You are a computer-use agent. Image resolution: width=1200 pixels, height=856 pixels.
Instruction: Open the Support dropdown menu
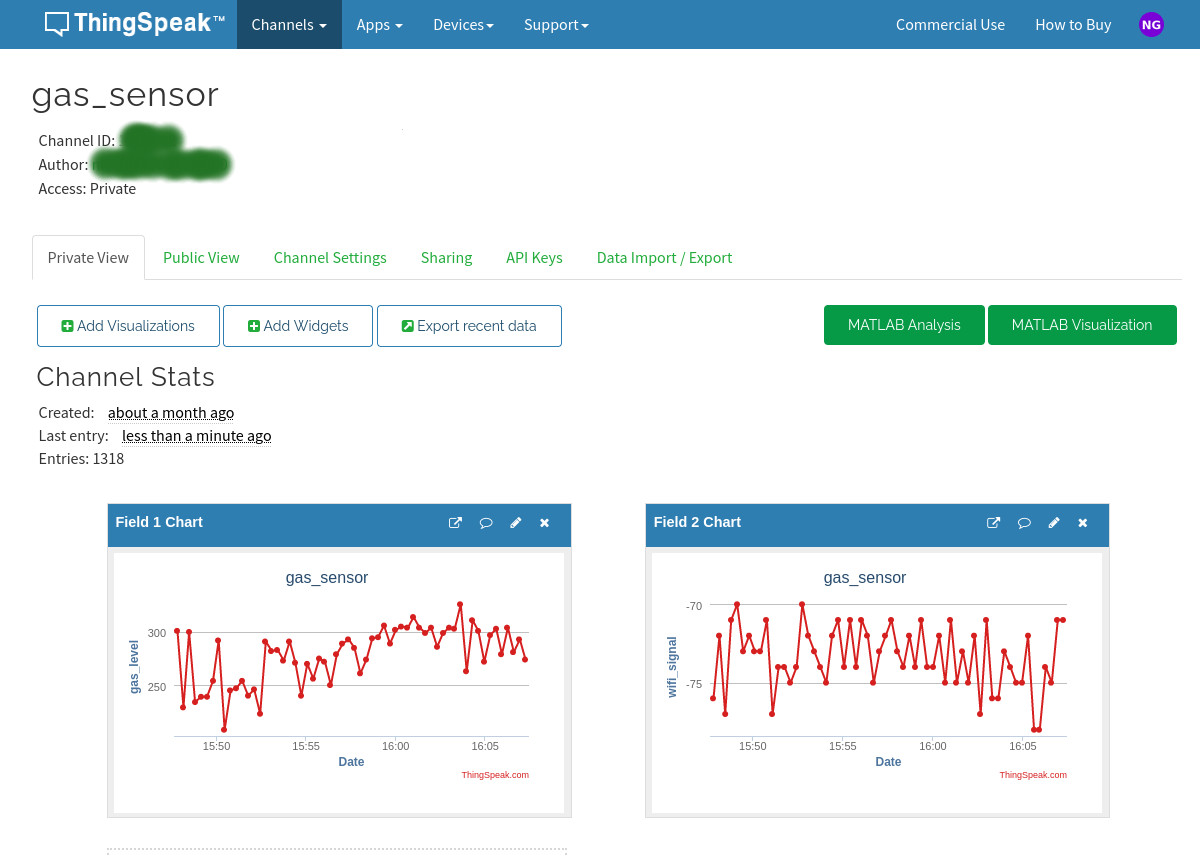pyautogui.click(x=556, y=24)
